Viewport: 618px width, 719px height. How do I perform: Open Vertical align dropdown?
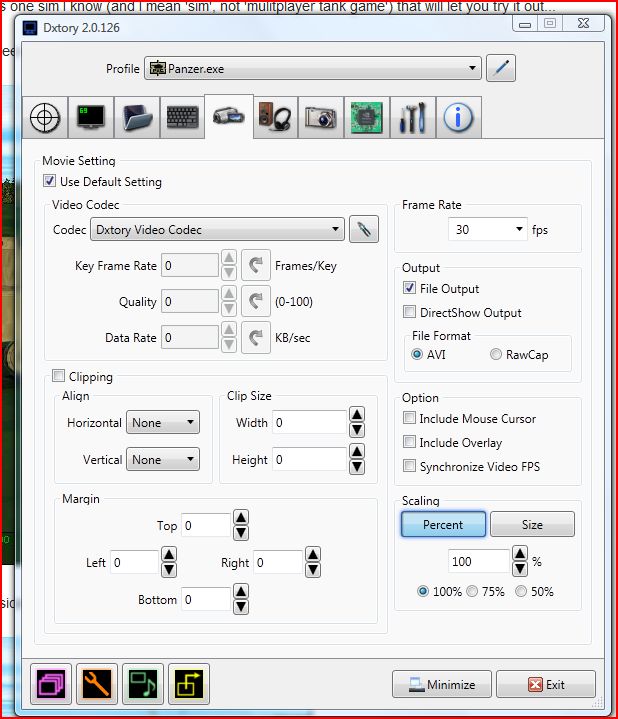pyautogui.click(x=163, y=459)
